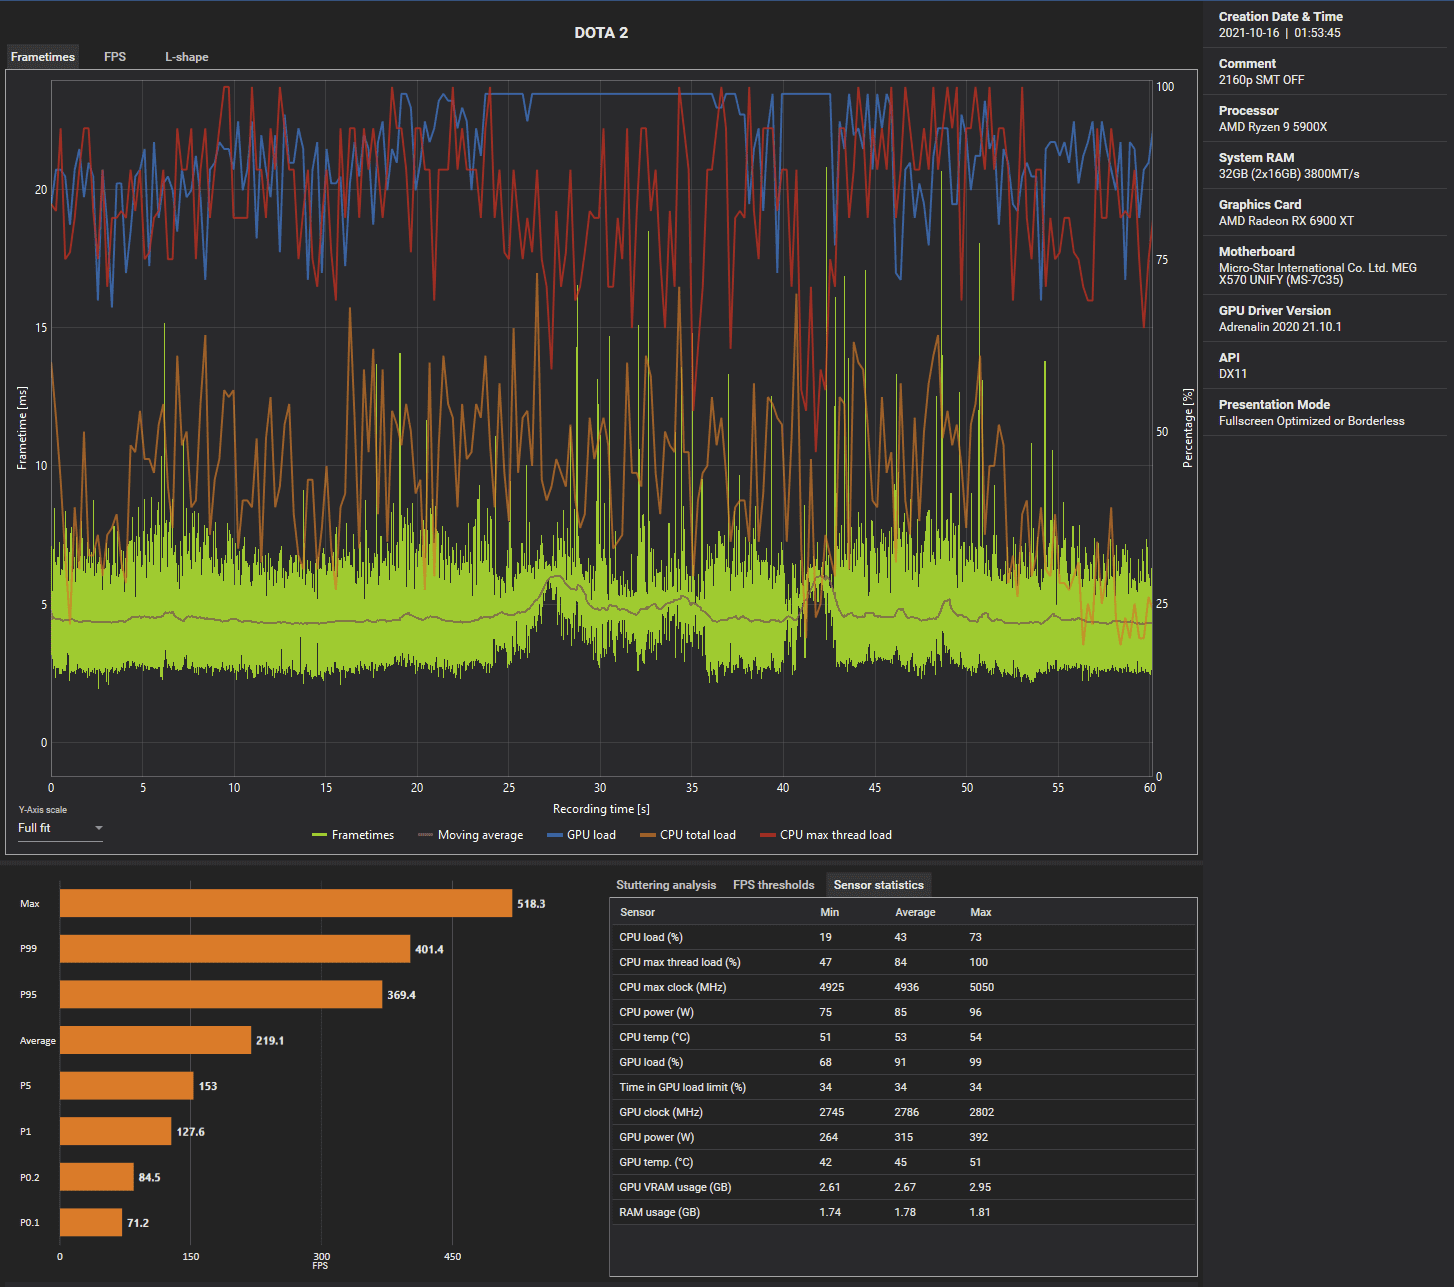Click the sensor table Max column header
The image size is (1454, 1287).
(x=981, y=912)
